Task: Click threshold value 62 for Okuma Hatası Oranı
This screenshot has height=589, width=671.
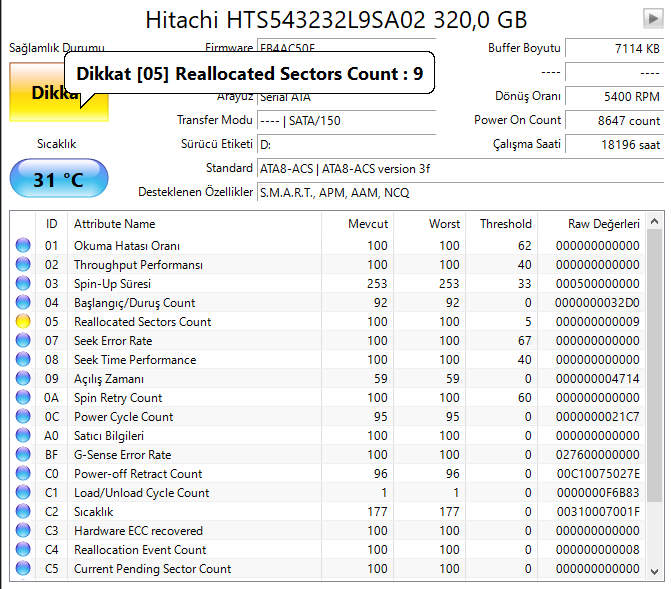Action: [x=524, y=245]
